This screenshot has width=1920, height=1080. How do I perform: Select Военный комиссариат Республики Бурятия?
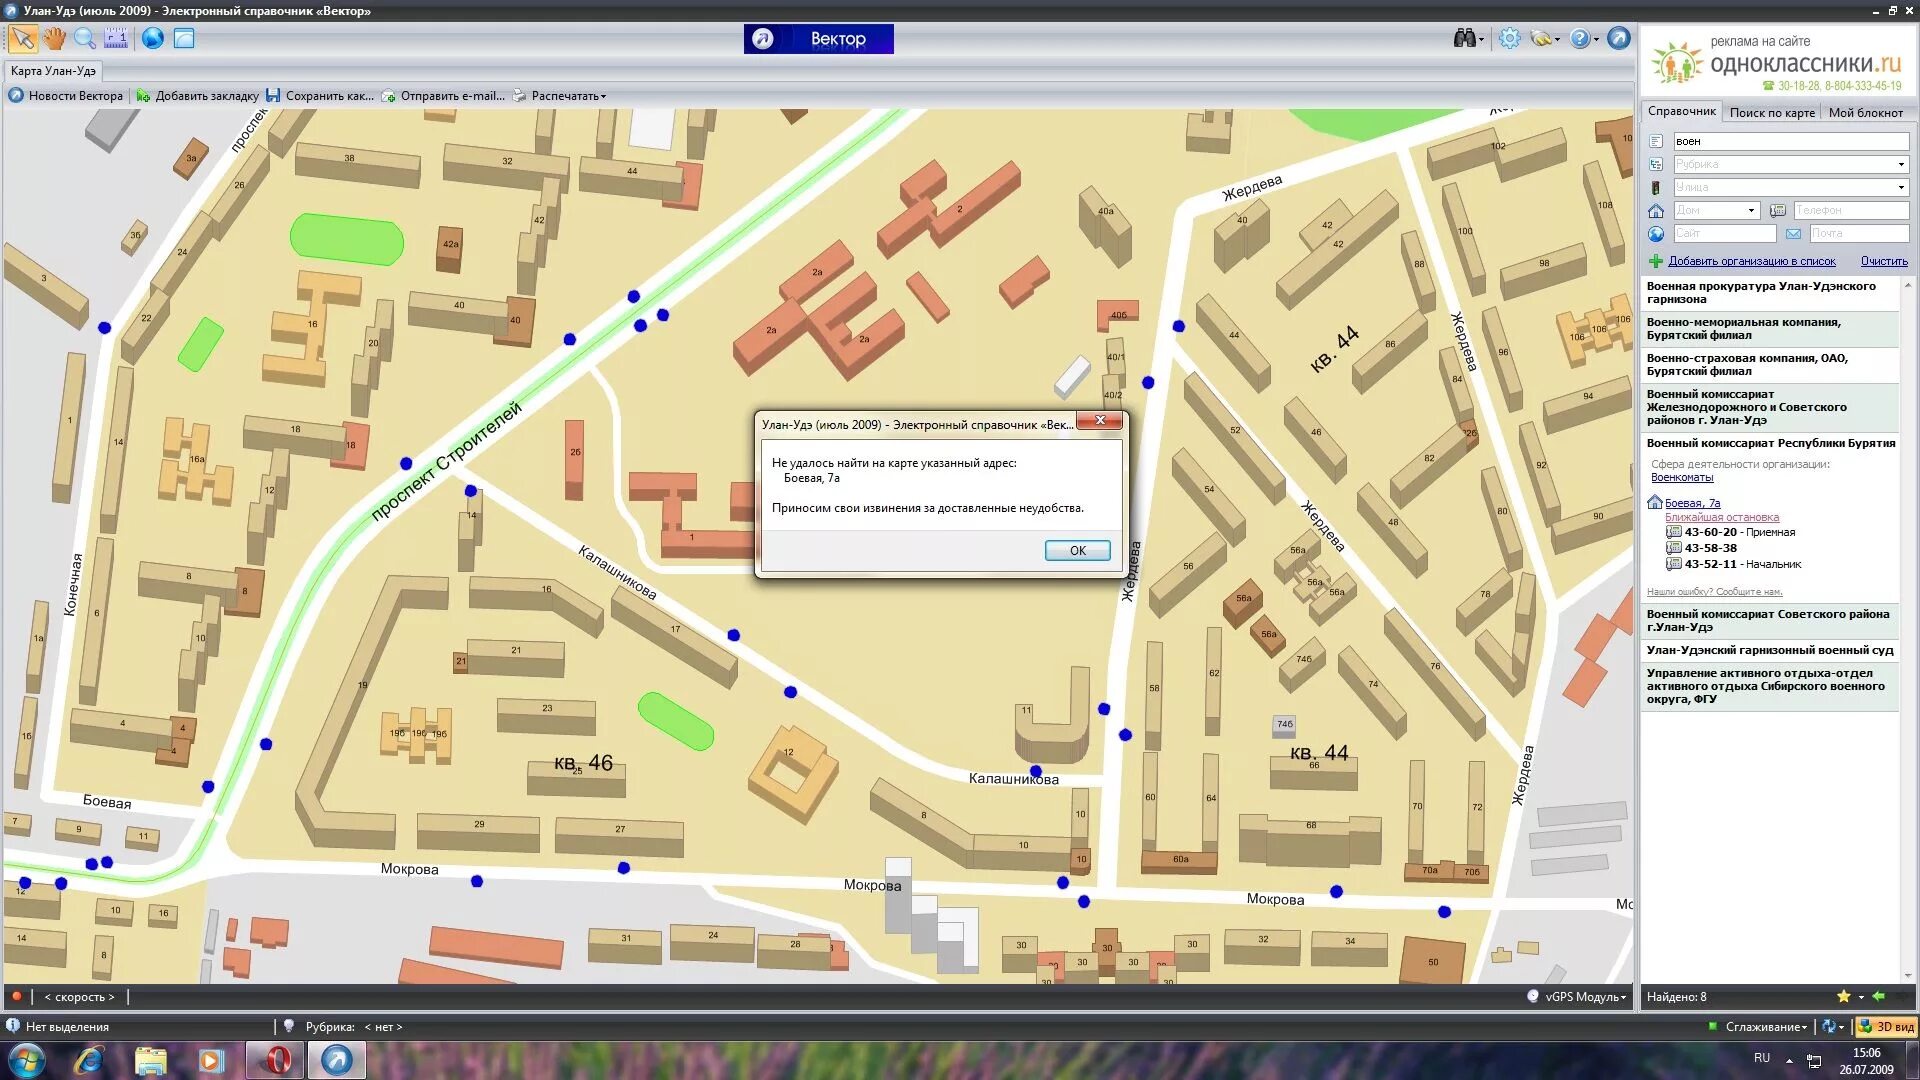pyautogui.click(x=1769, y=443)
